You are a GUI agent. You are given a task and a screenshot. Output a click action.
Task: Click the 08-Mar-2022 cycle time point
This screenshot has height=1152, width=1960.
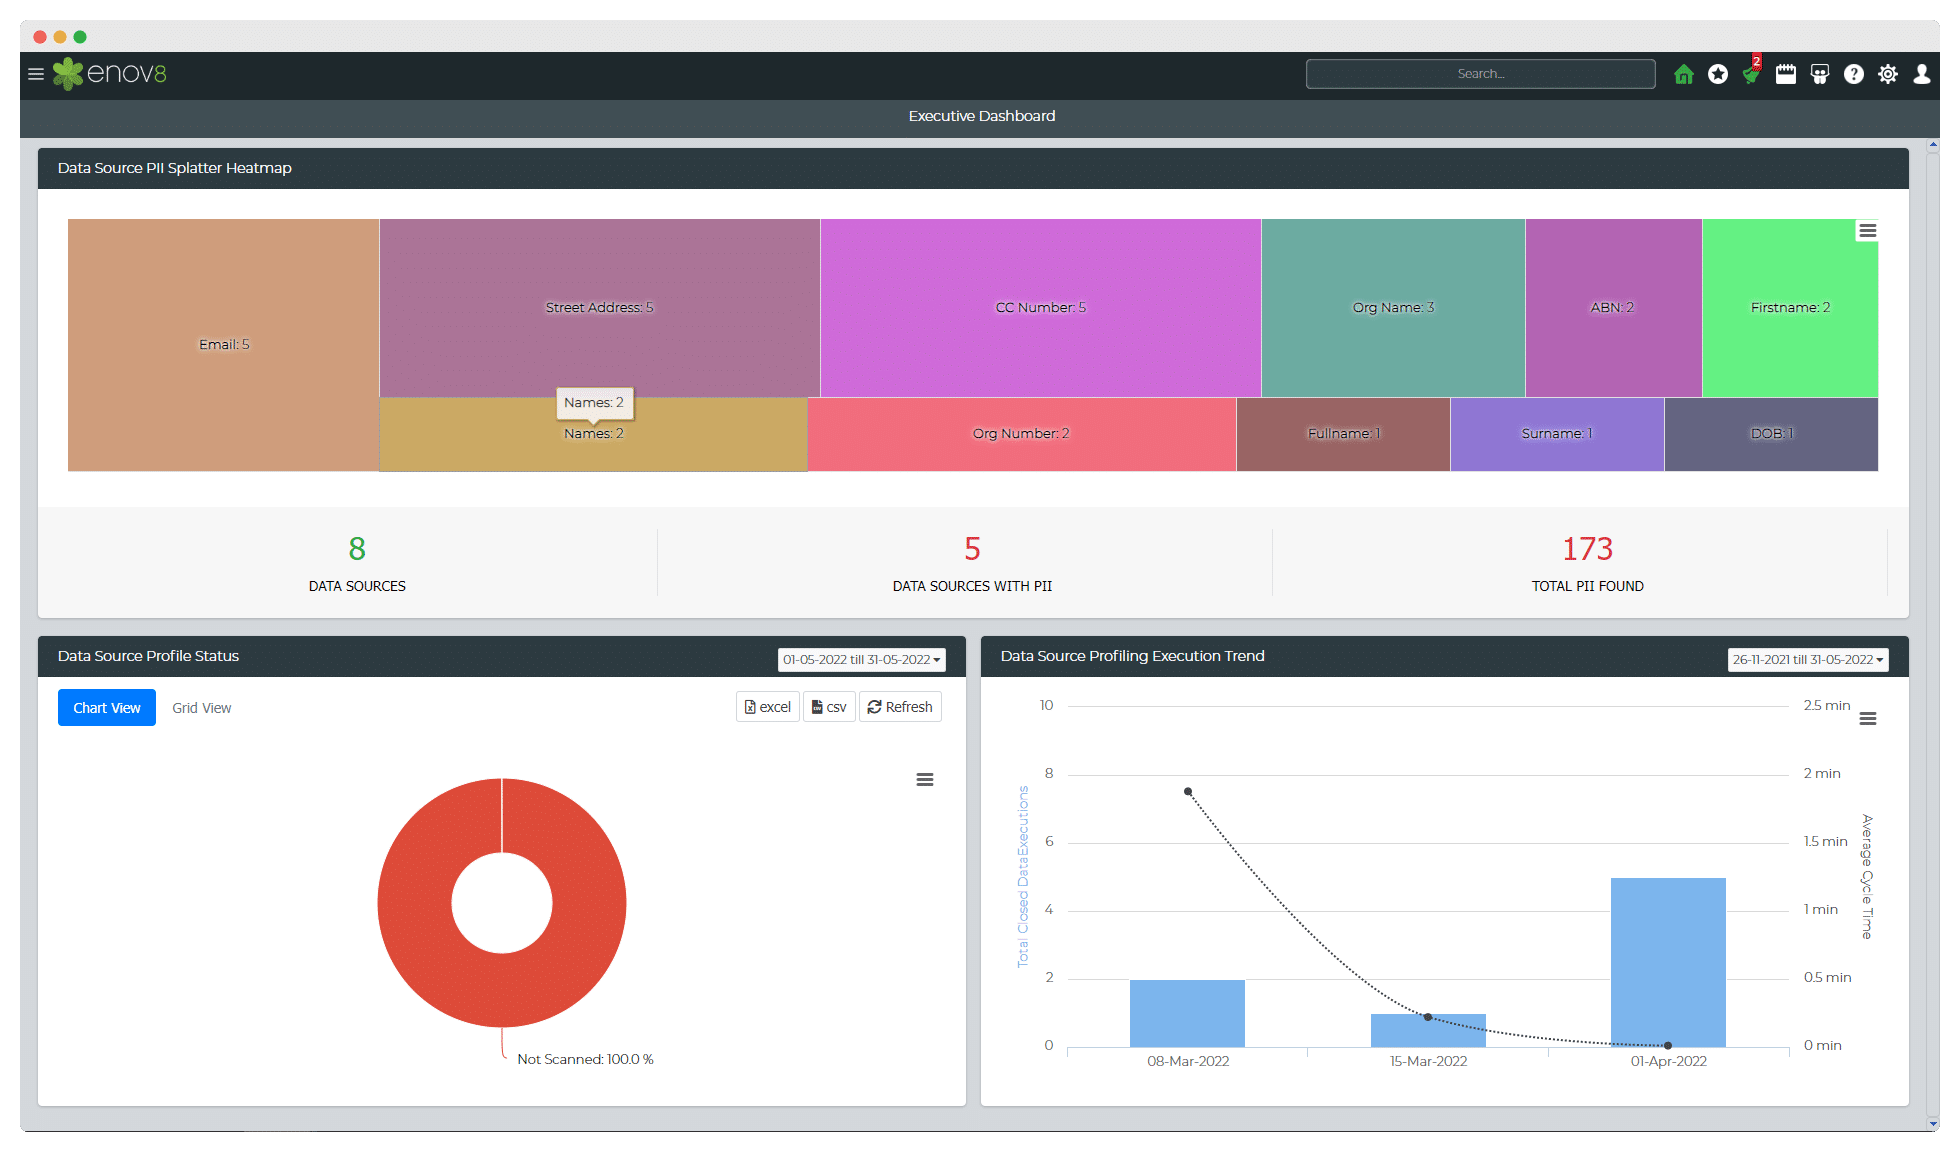(x=1188, y=791)
